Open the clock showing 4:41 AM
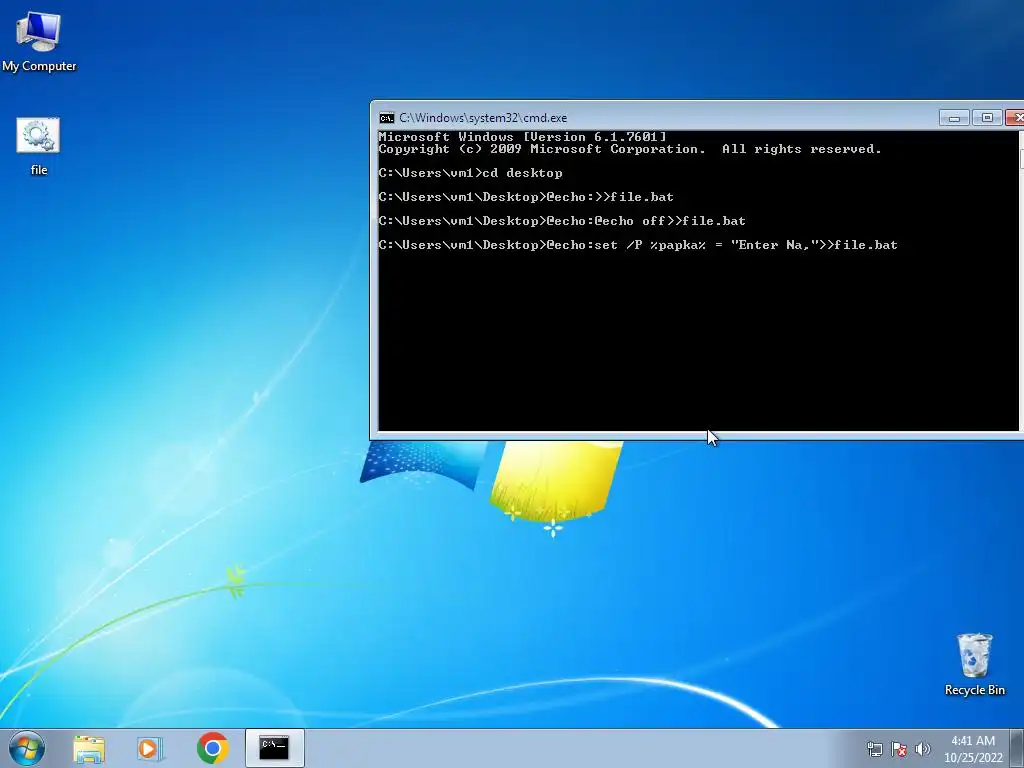 tap(972, 741)
